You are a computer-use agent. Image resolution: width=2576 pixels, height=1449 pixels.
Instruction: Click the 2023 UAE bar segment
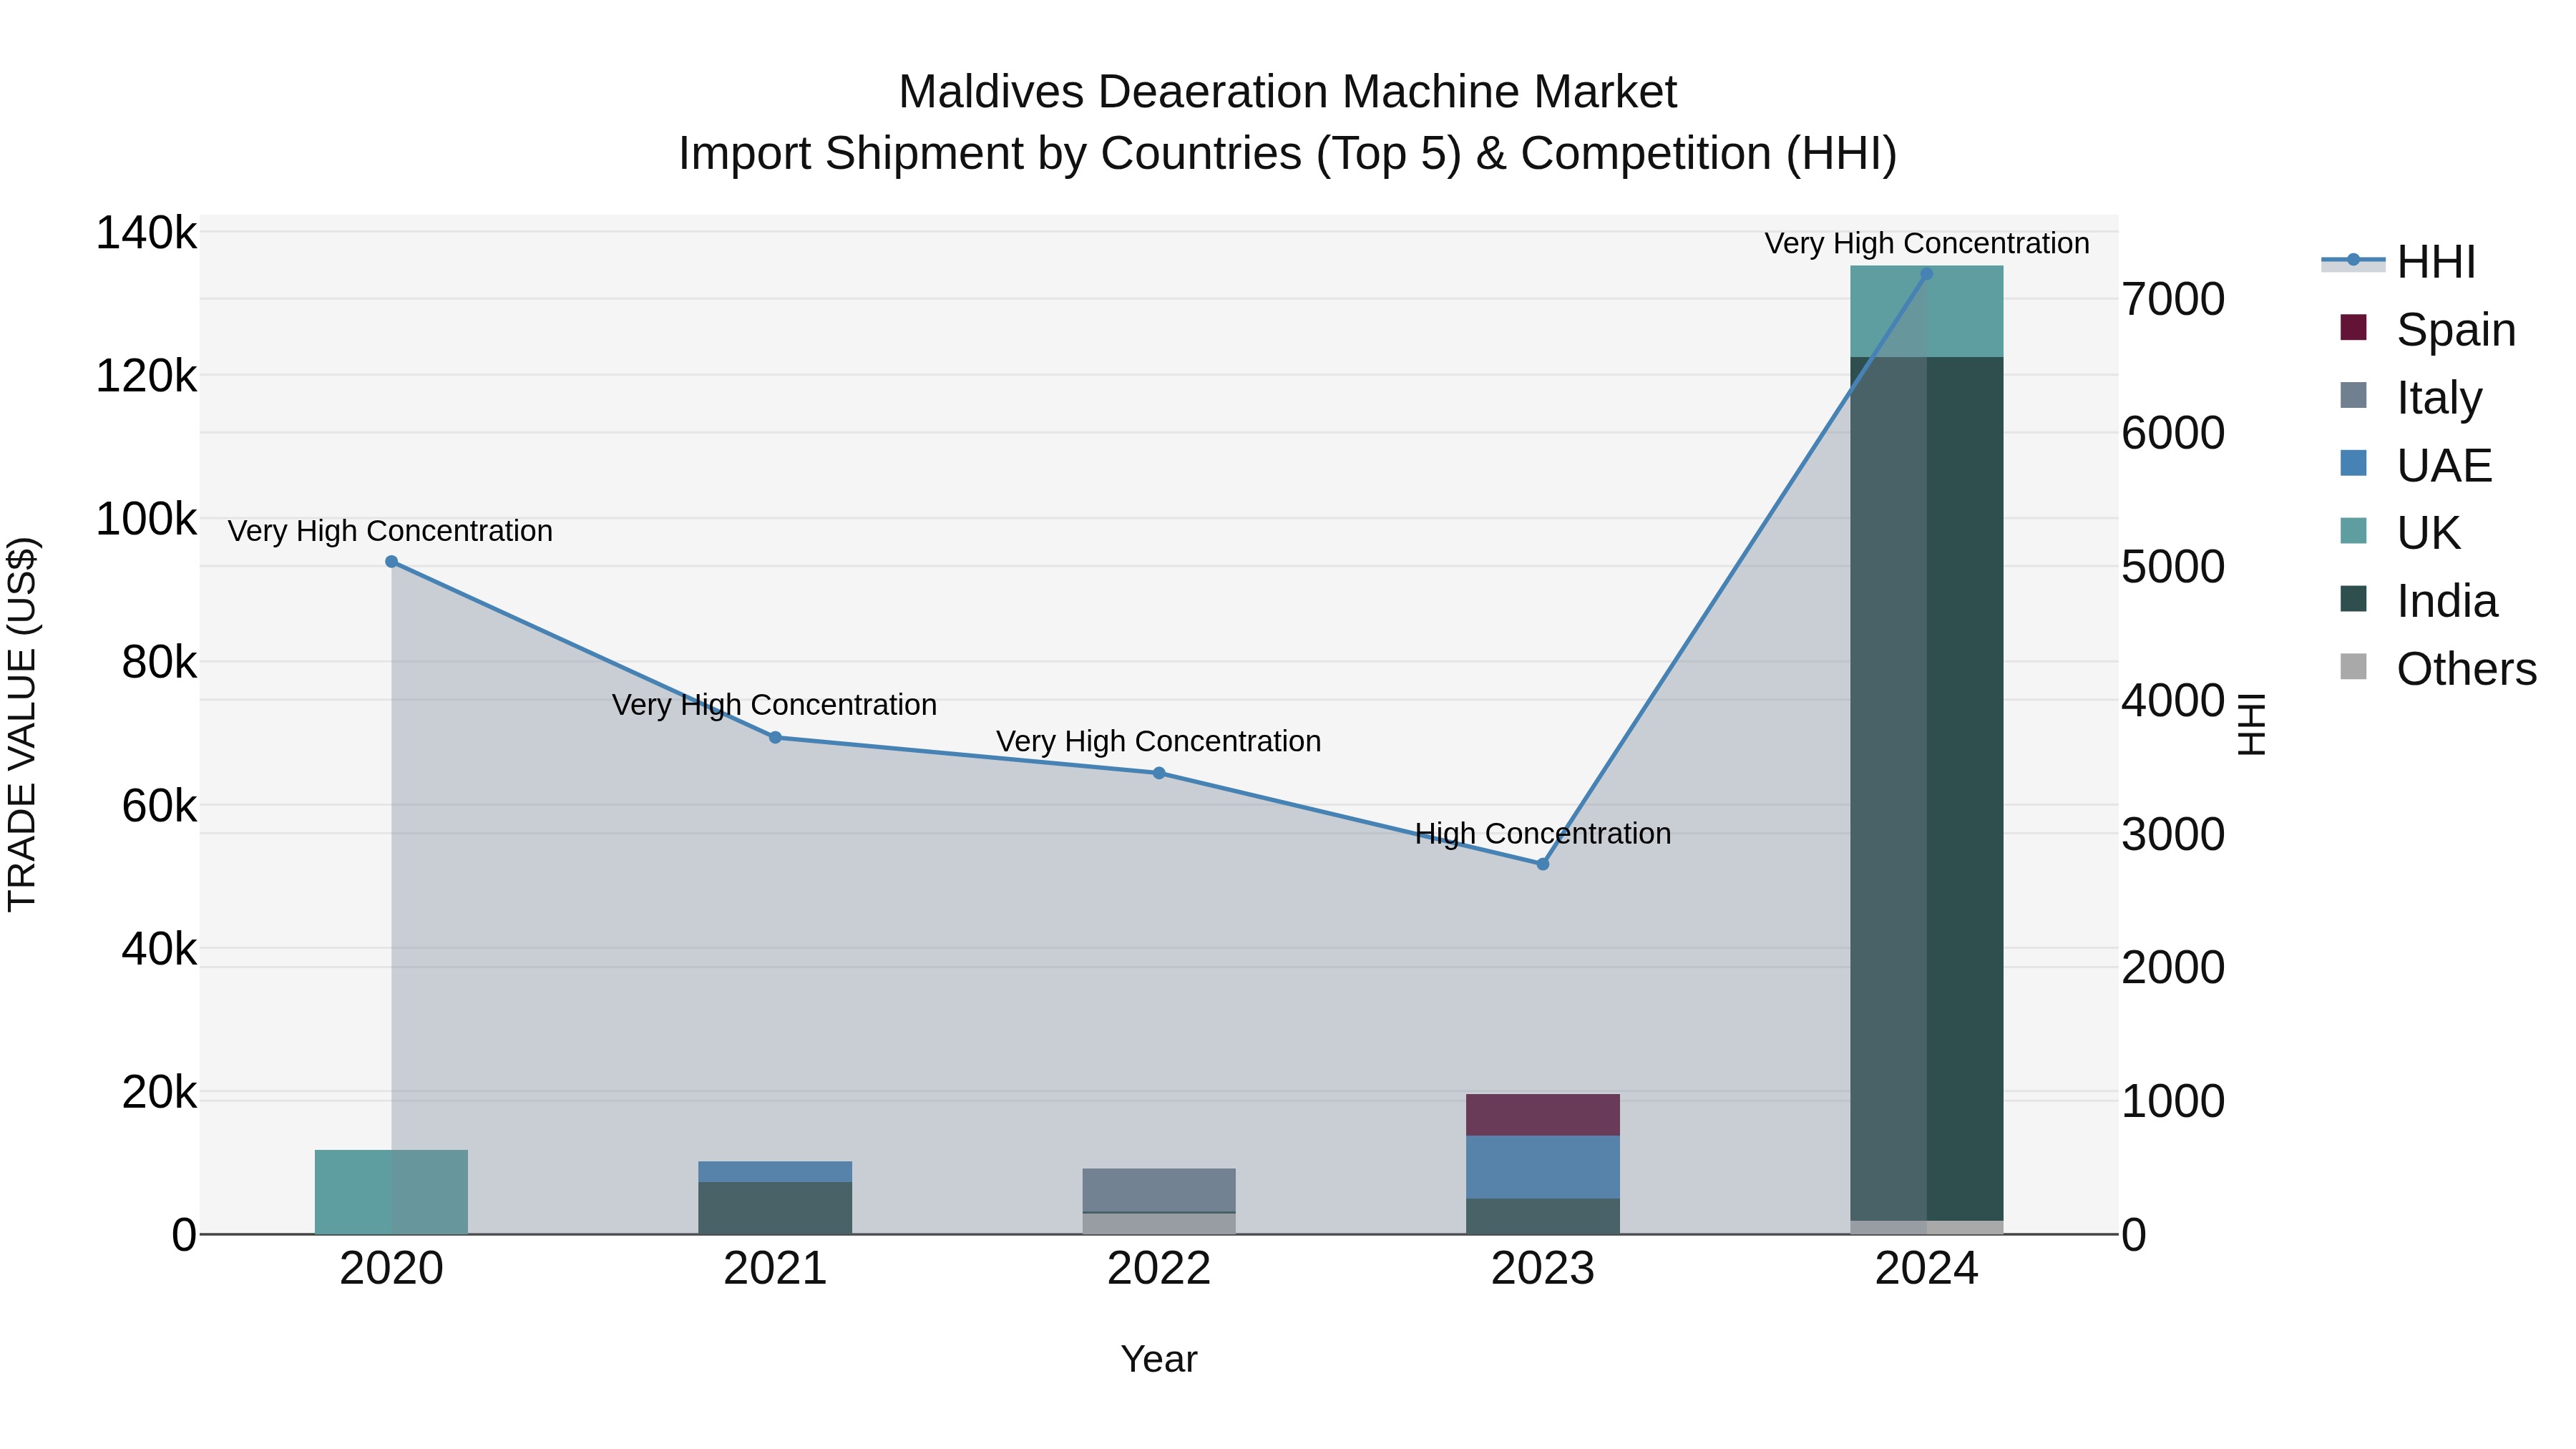coord(1543,1167)
